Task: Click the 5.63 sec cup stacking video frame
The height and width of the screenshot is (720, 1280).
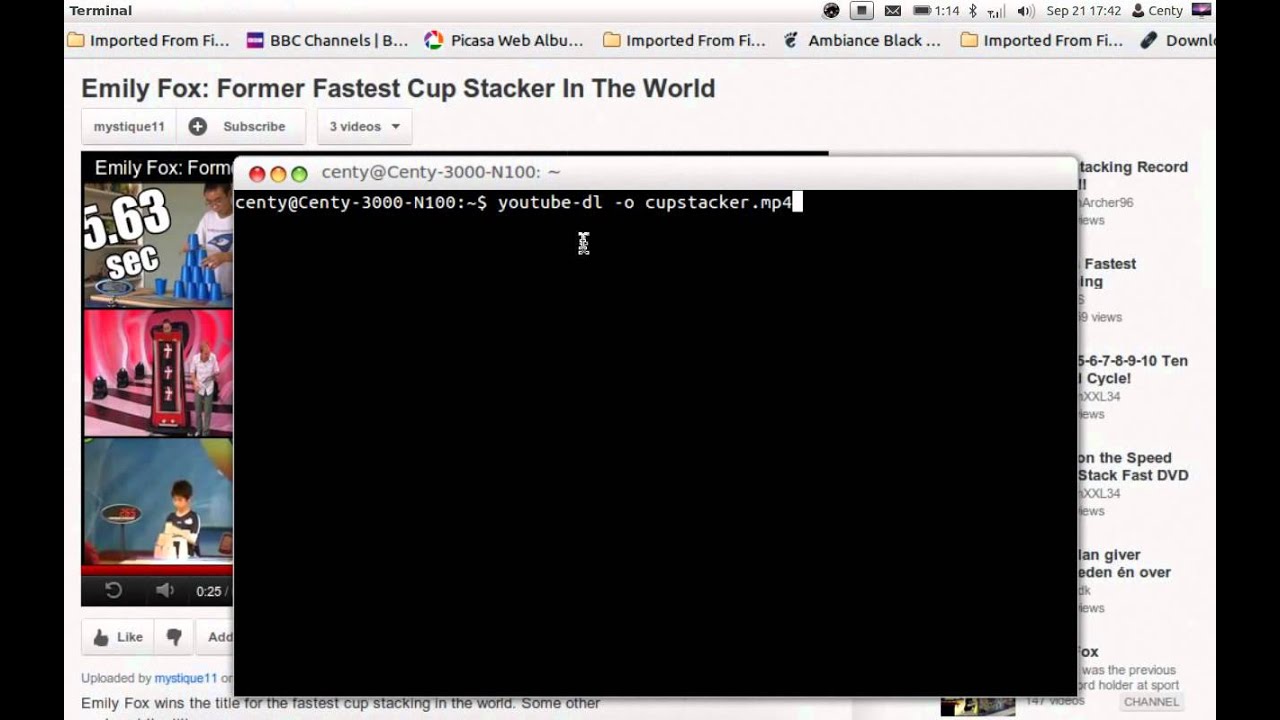Action: pyautogui.click(x=158, y=245)
